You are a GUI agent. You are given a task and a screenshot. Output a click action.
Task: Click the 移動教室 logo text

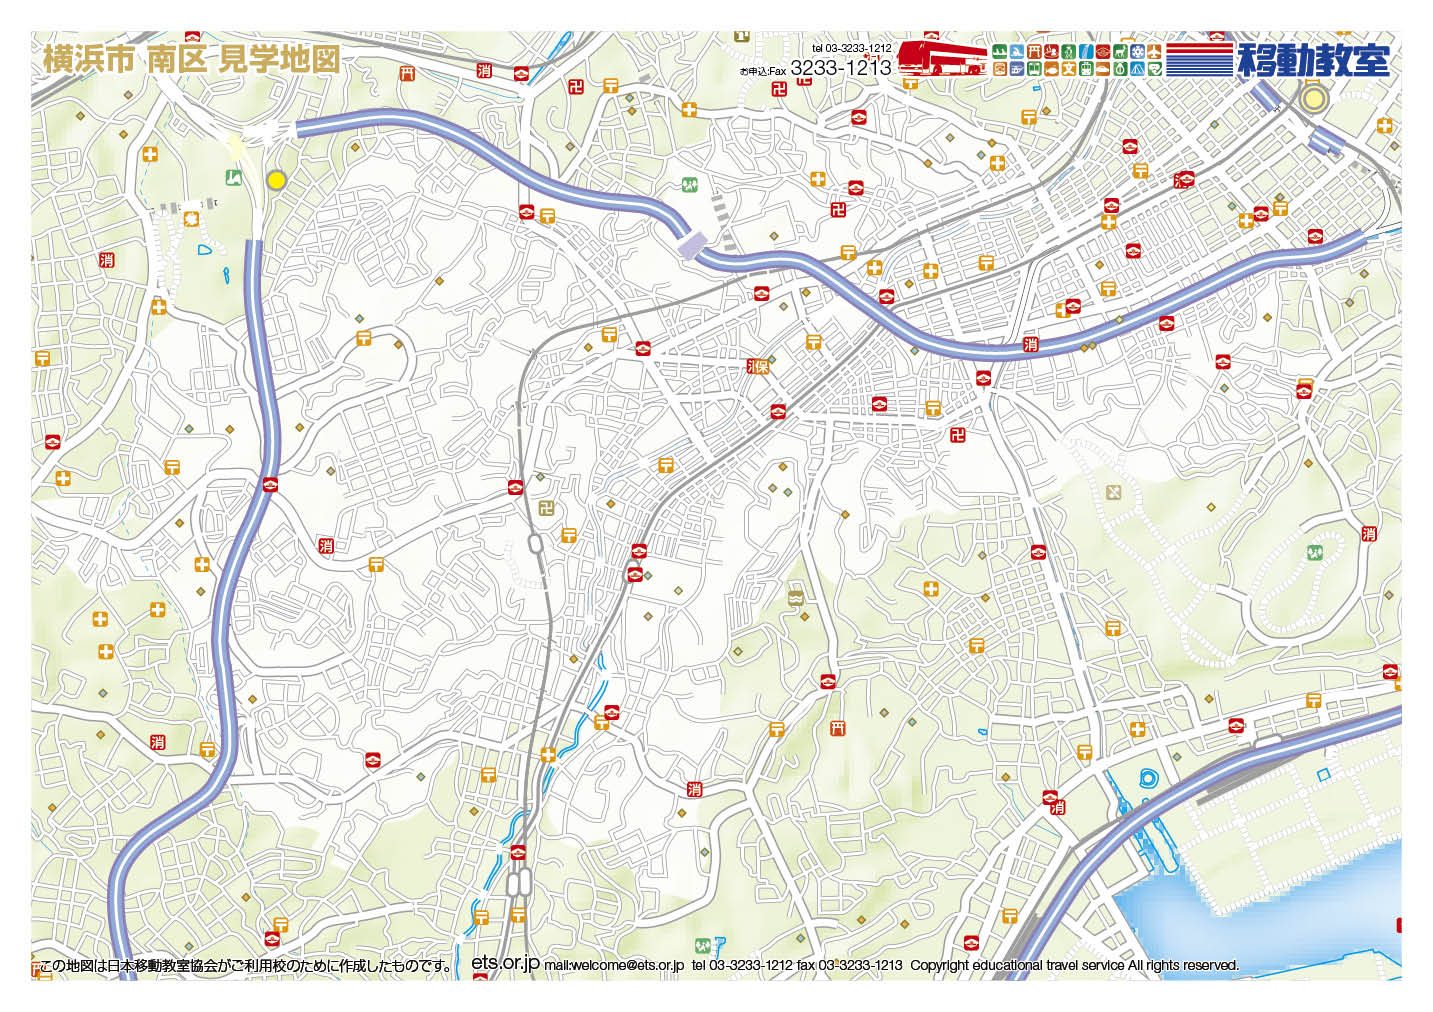pos(1313,60)
